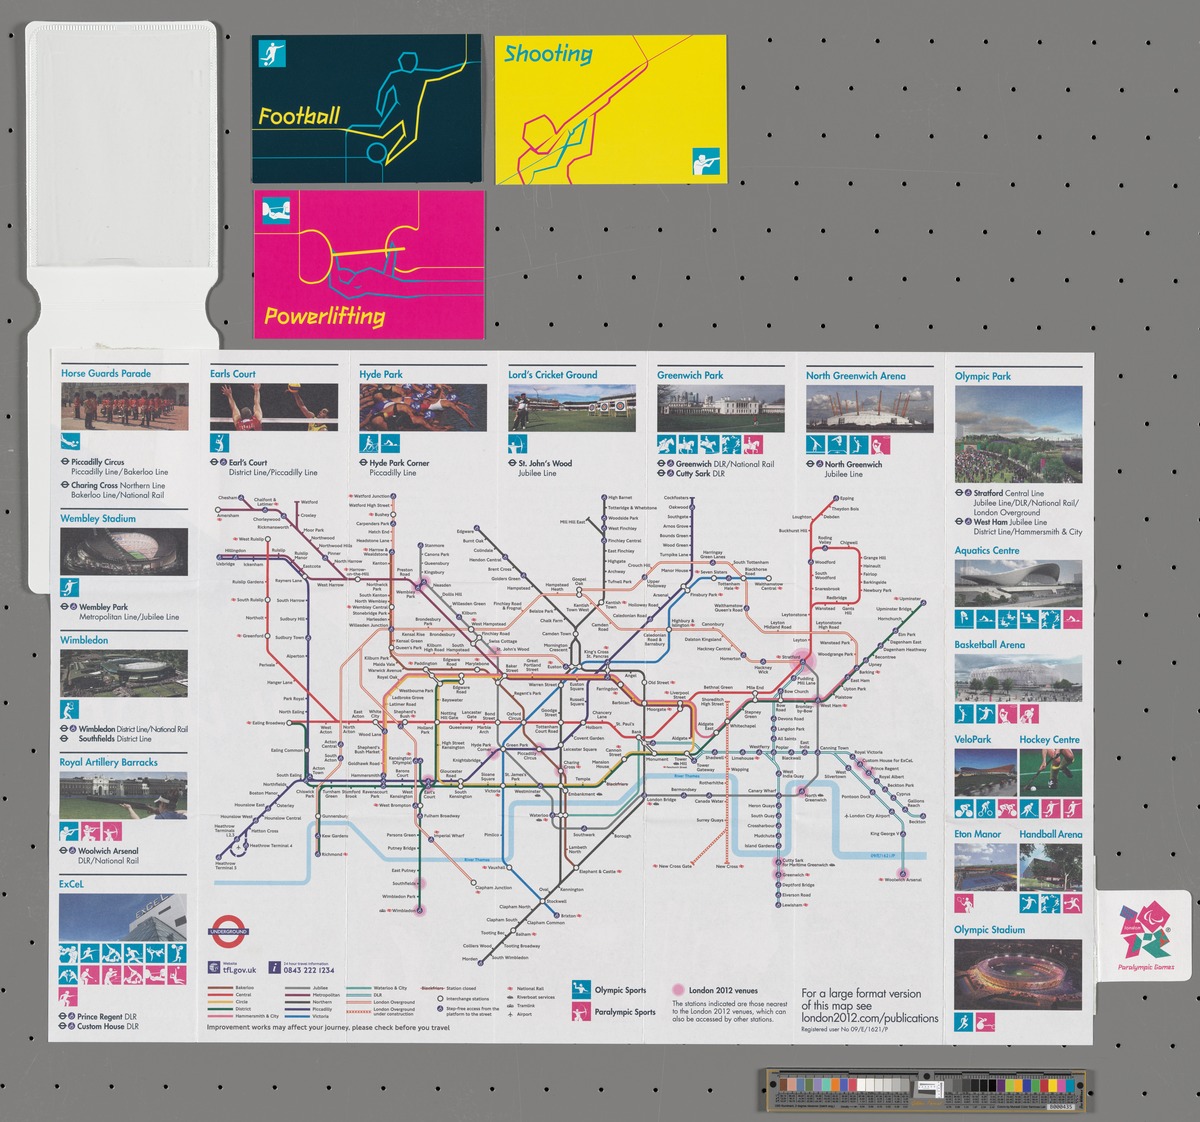Click the Olympic Stadium heading

click(989, 929)
